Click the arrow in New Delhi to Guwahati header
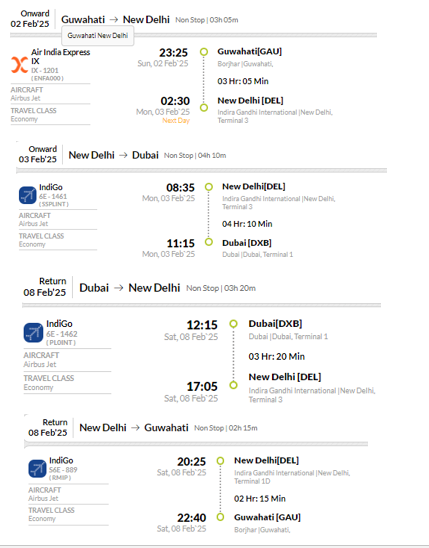The height and width of the screenshot is (548, 429). click(135, 428)
